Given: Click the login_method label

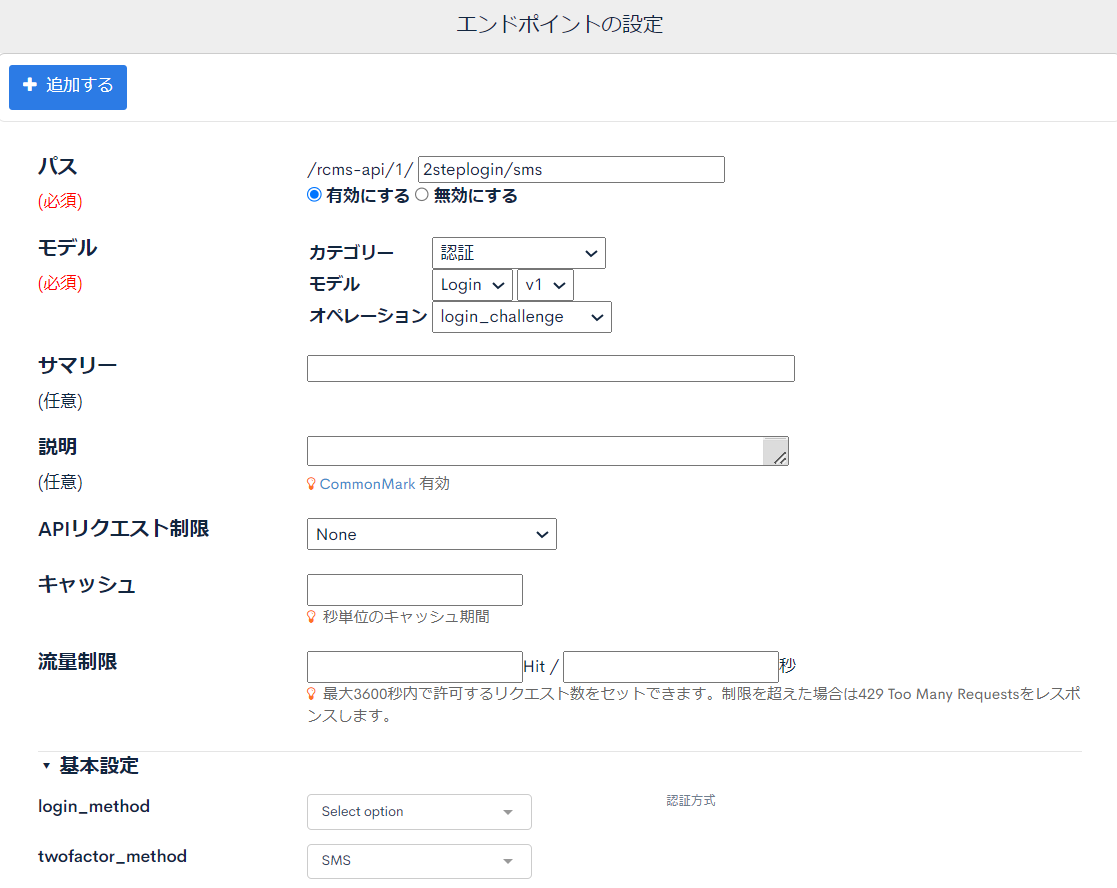Looking at the screenshot, I should coord(94,806).
